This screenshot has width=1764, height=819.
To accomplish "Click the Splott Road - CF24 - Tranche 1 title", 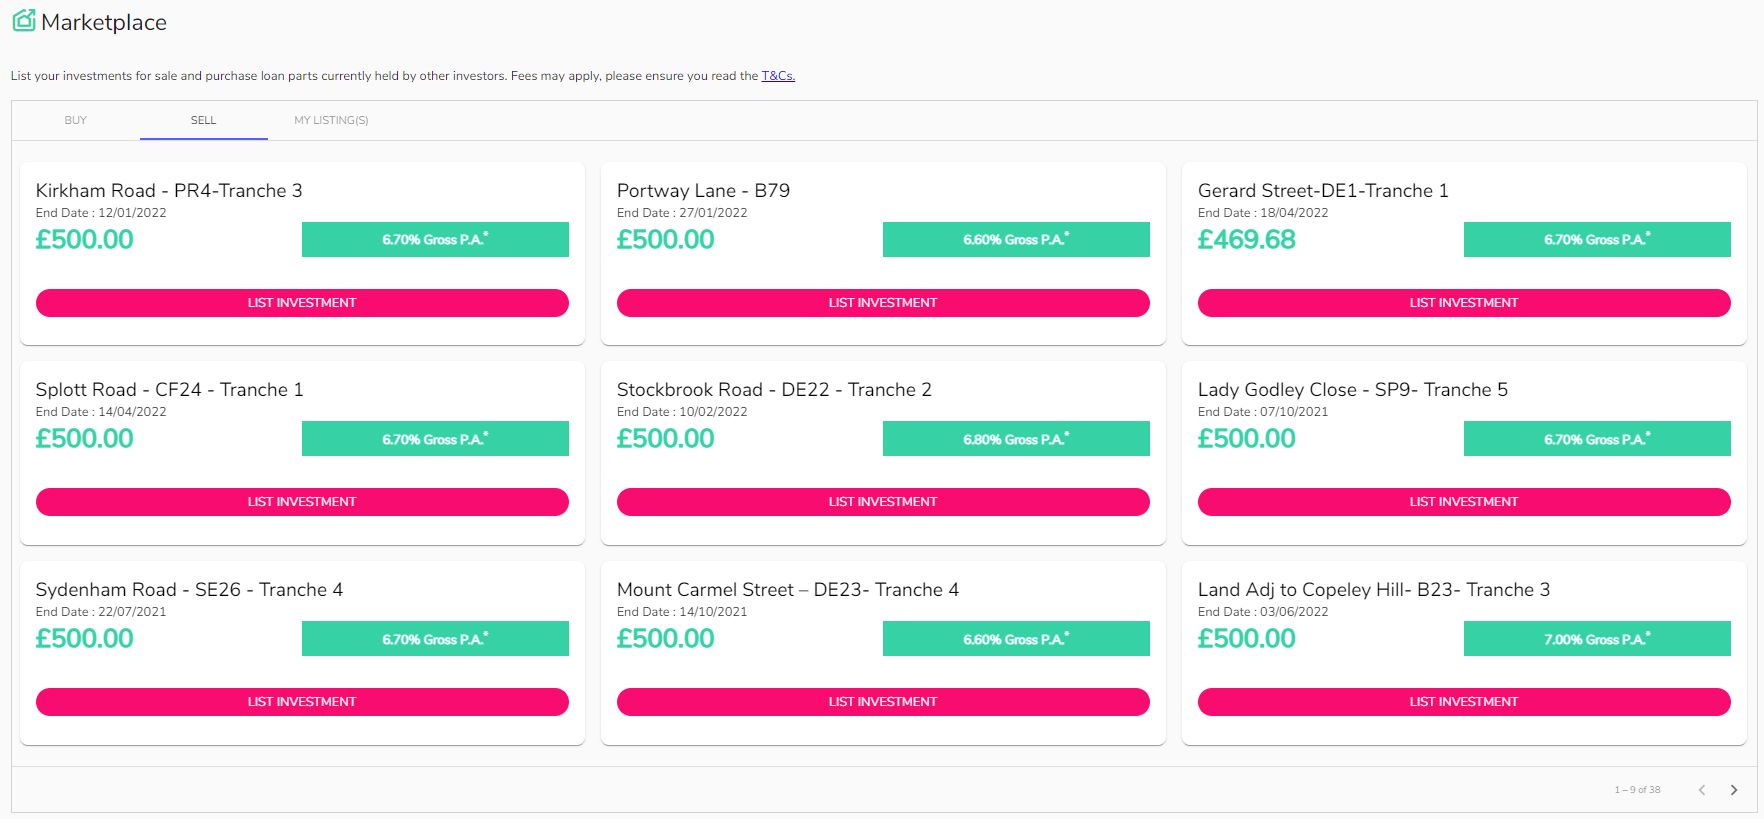I will coord(170,390).
